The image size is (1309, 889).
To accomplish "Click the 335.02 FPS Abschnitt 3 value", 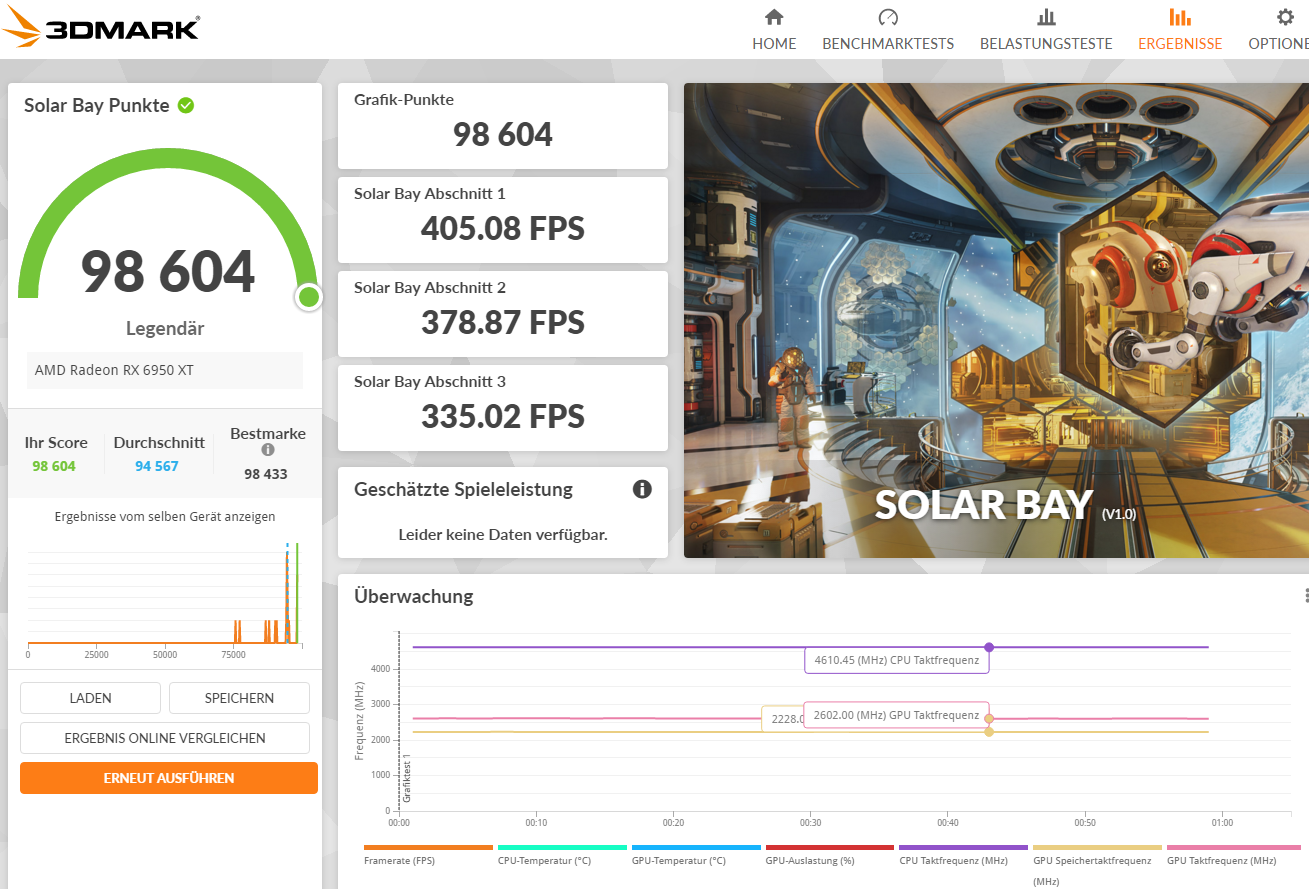I will 503,416.
